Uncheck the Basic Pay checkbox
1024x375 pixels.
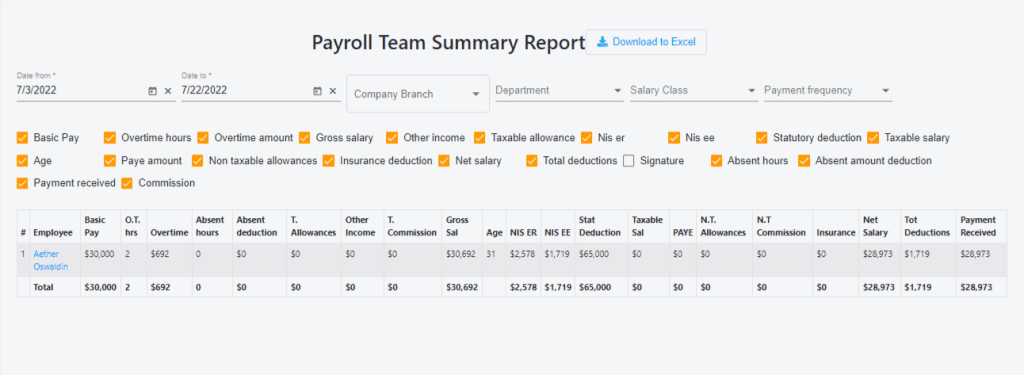tap(23, 138)
